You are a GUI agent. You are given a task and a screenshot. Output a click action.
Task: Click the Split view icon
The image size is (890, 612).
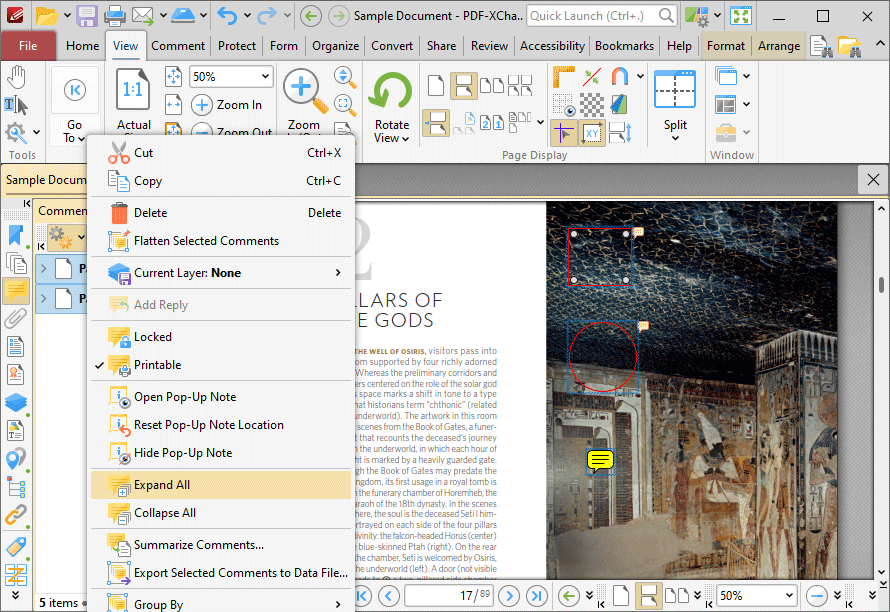(674, 90)
